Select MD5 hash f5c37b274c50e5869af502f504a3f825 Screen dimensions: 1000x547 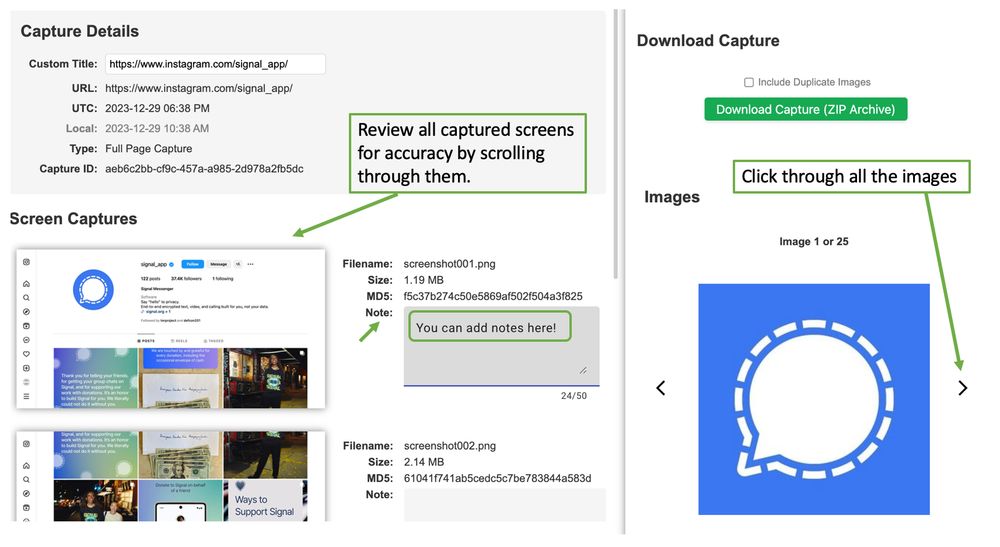(x=493, y=296)
